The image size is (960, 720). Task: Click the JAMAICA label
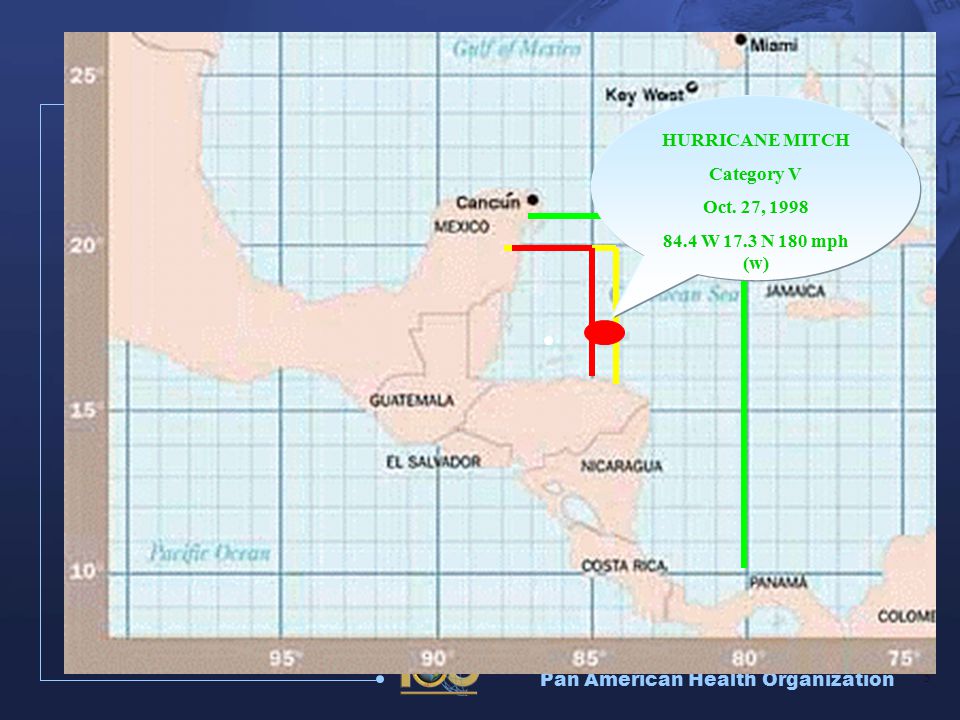pyautogui.click(x=795, y=291)
